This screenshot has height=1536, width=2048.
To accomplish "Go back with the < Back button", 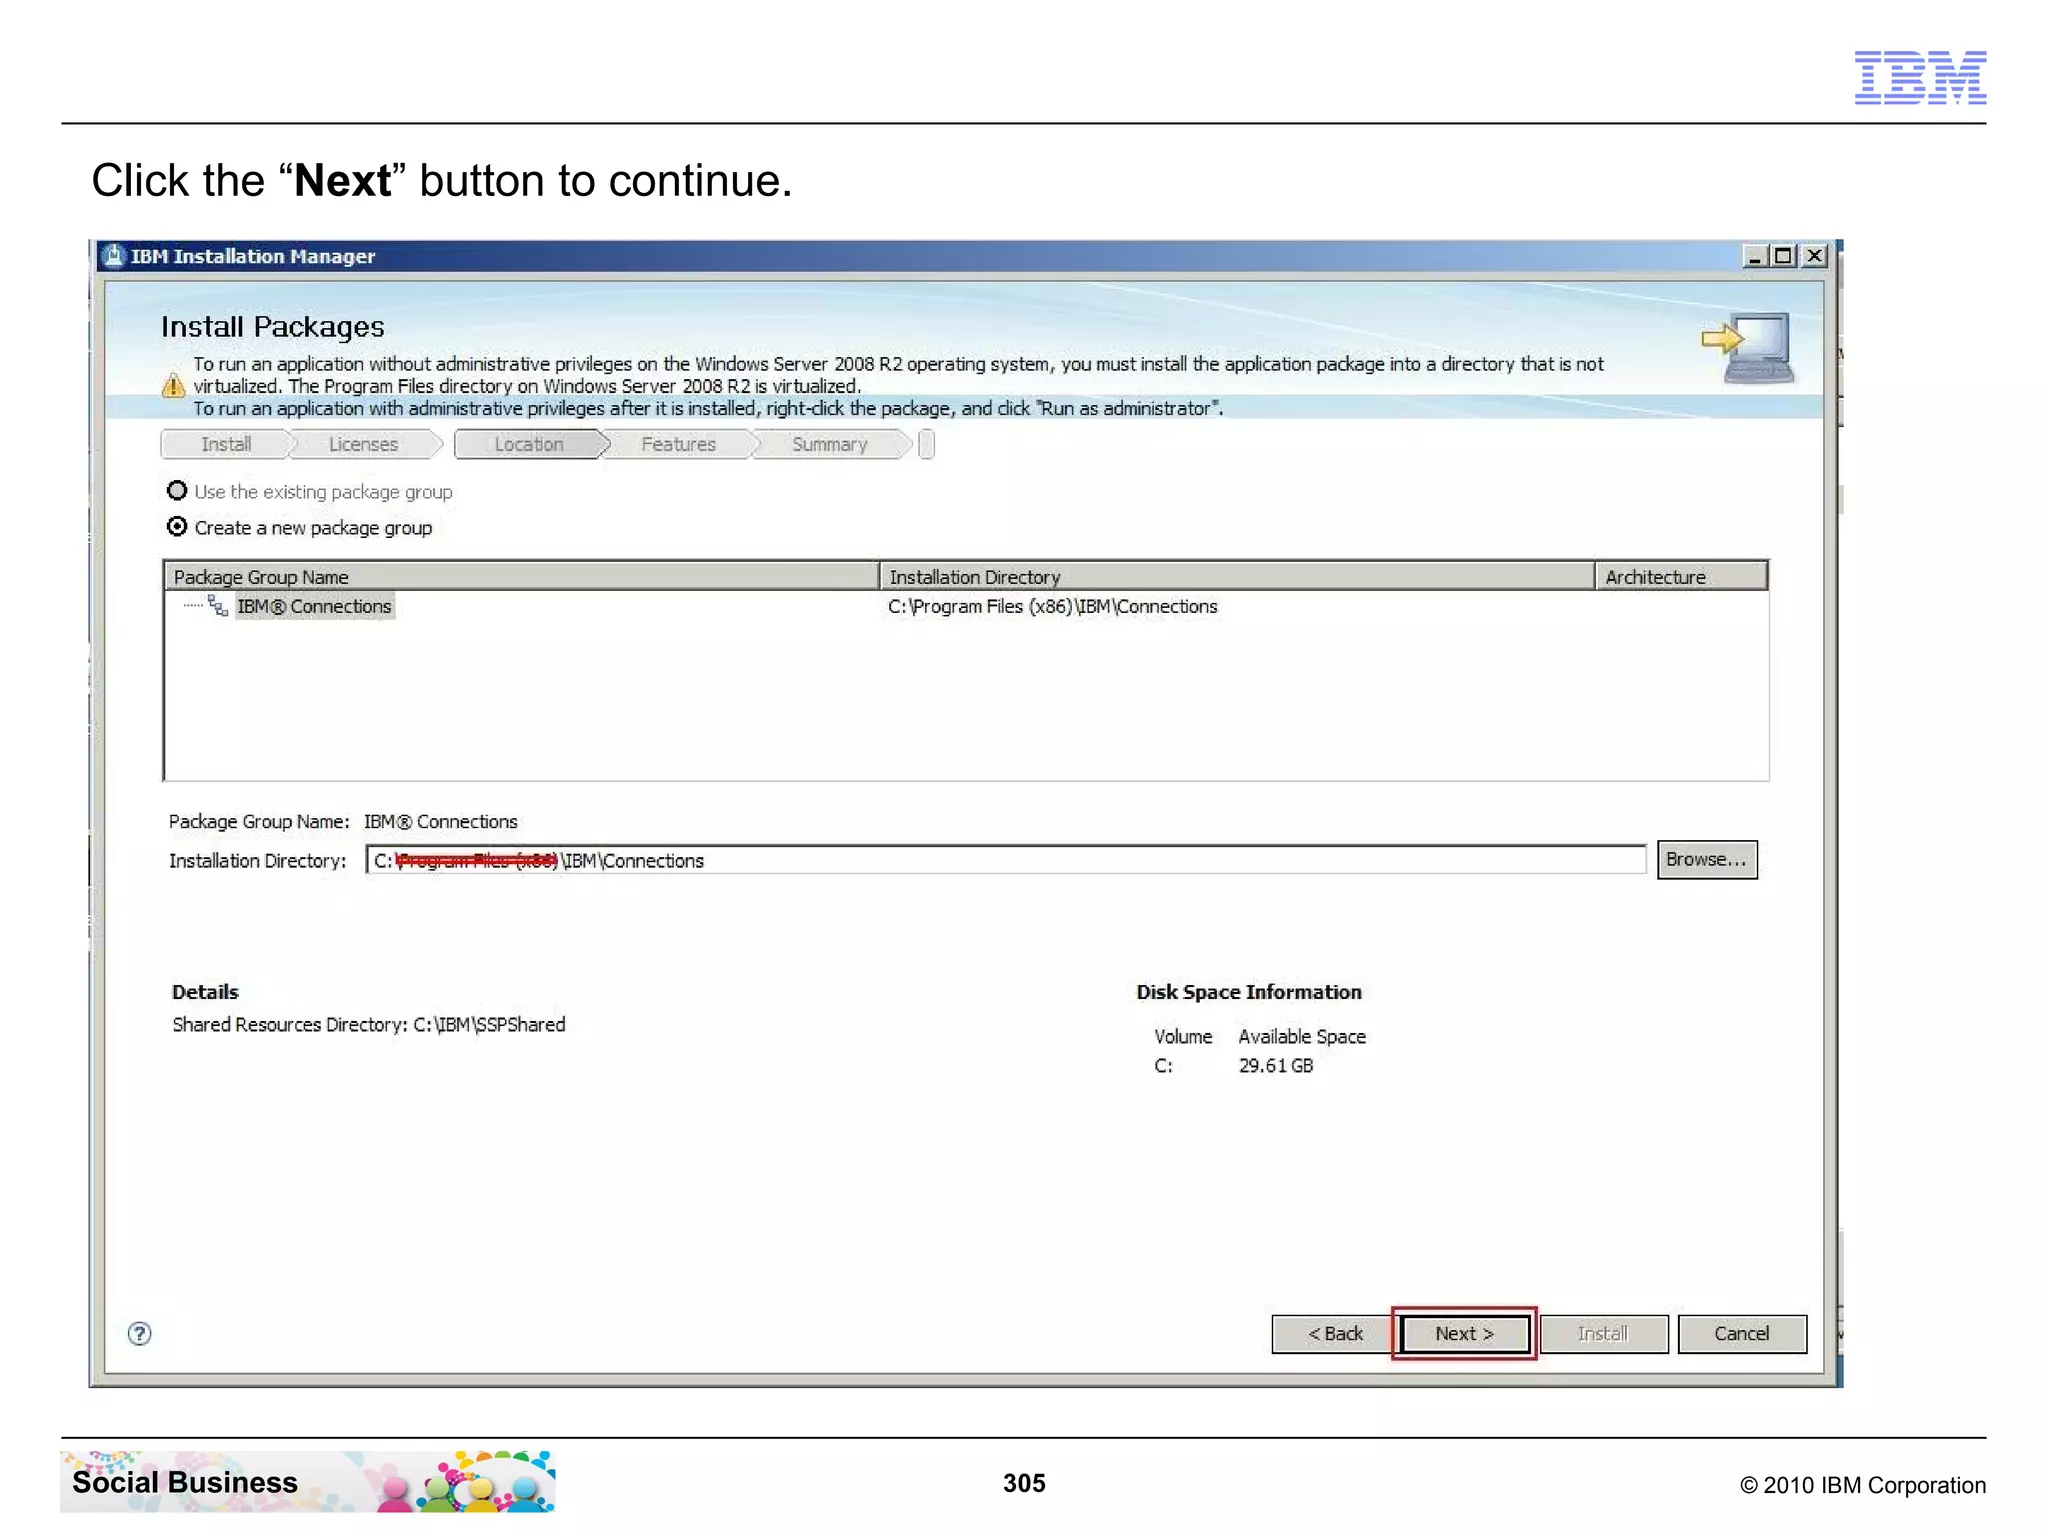I will click(1335, 1333).
